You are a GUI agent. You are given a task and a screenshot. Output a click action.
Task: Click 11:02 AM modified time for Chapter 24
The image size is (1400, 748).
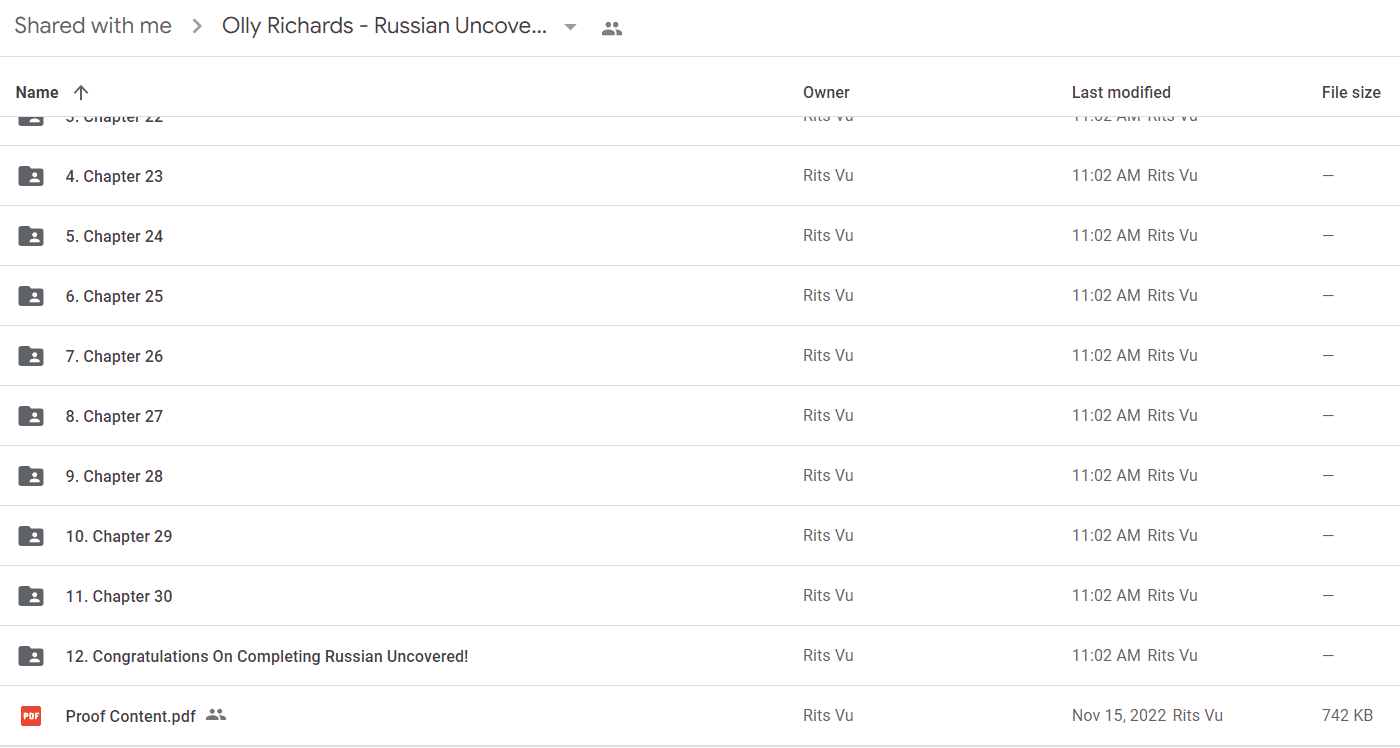click(1106, 235)
